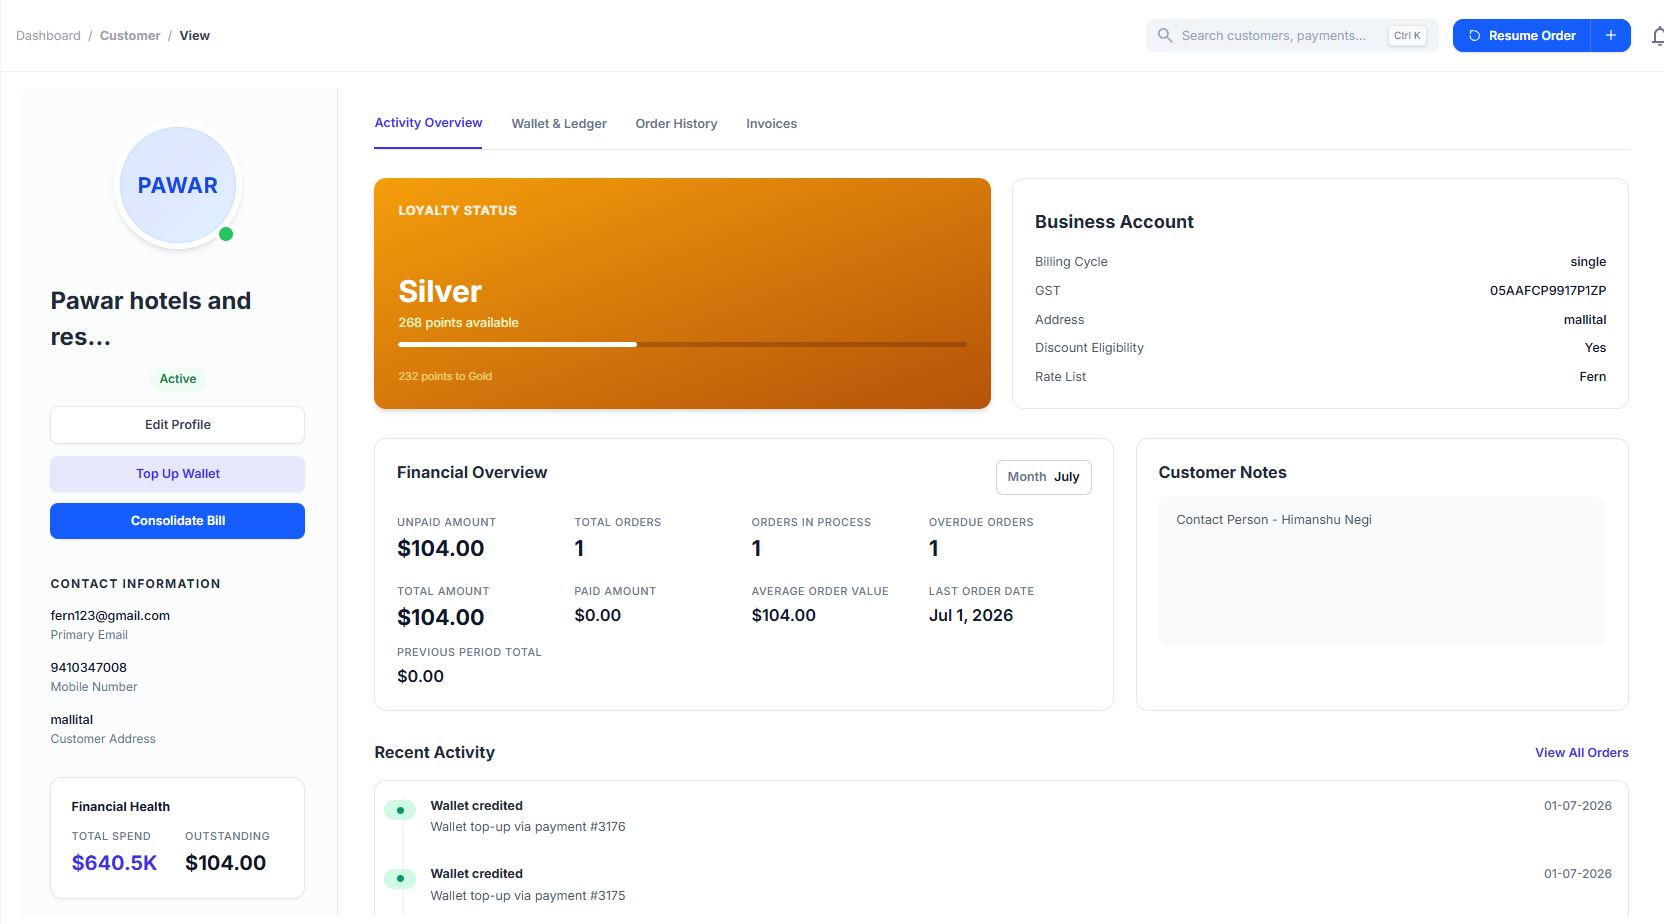Click Previous Period Total $0.00
Image resolution: width=1664 pixels, height=924 pixels.
420,676
